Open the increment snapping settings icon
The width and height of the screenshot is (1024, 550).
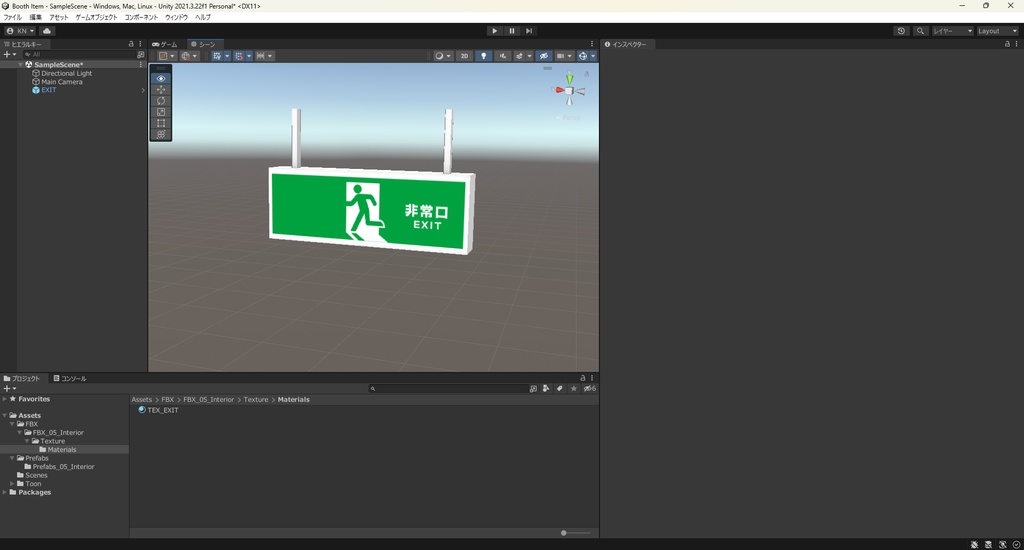261,56
